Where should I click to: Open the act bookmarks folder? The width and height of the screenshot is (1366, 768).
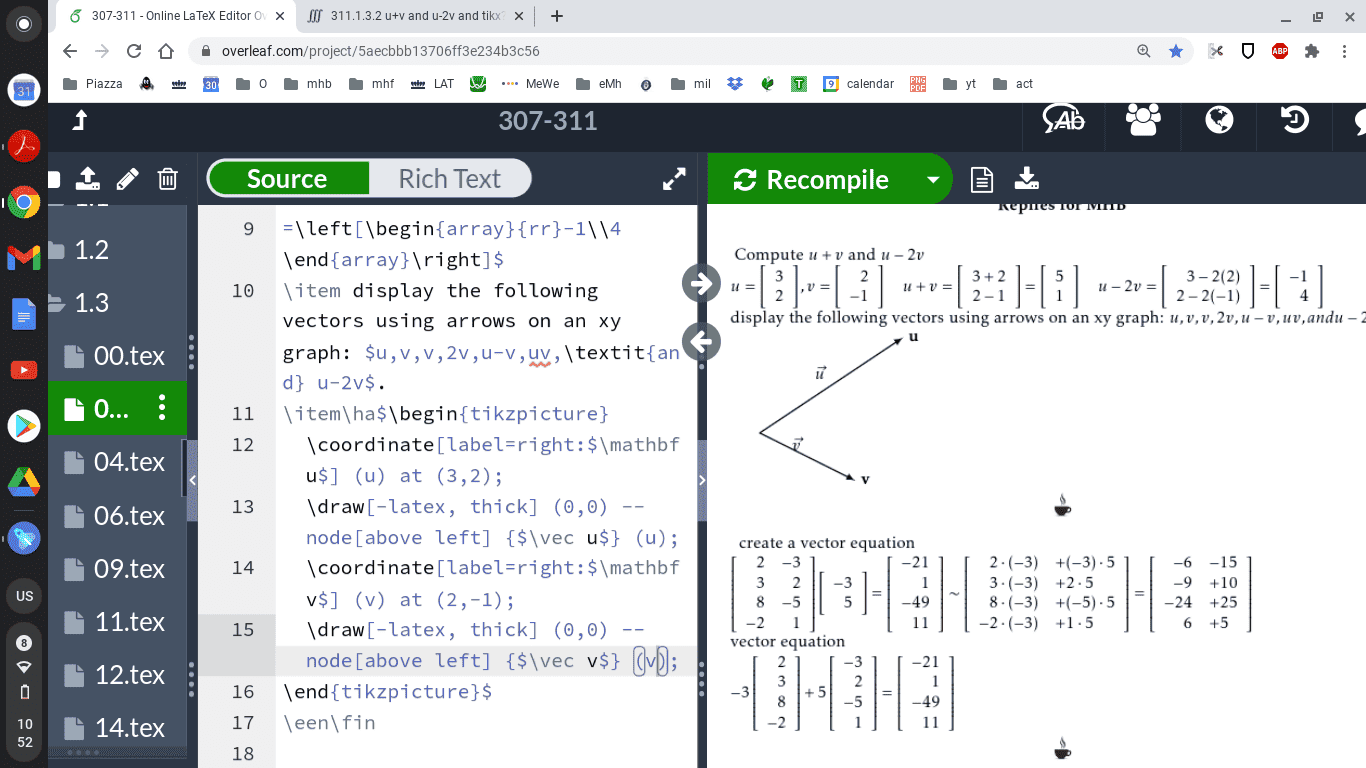[1014, 84]
